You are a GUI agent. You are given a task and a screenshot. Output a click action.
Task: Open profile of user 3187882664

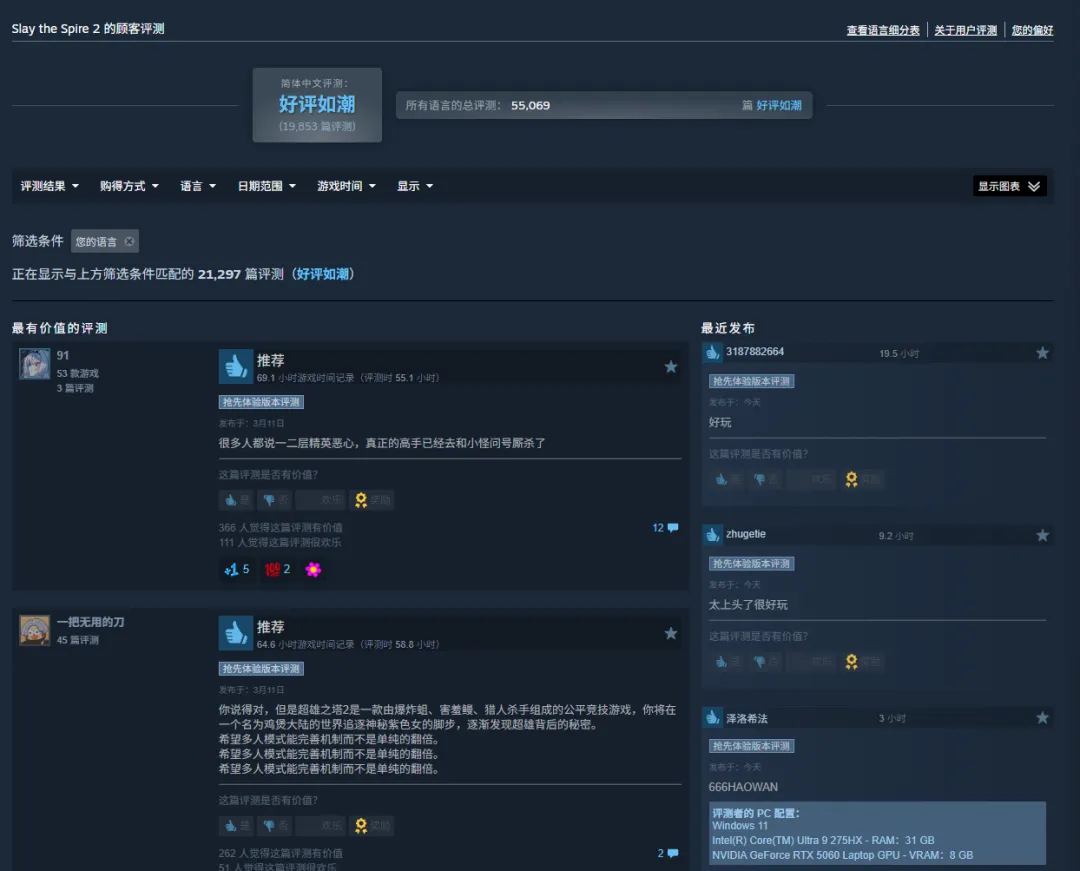[755, 352]
